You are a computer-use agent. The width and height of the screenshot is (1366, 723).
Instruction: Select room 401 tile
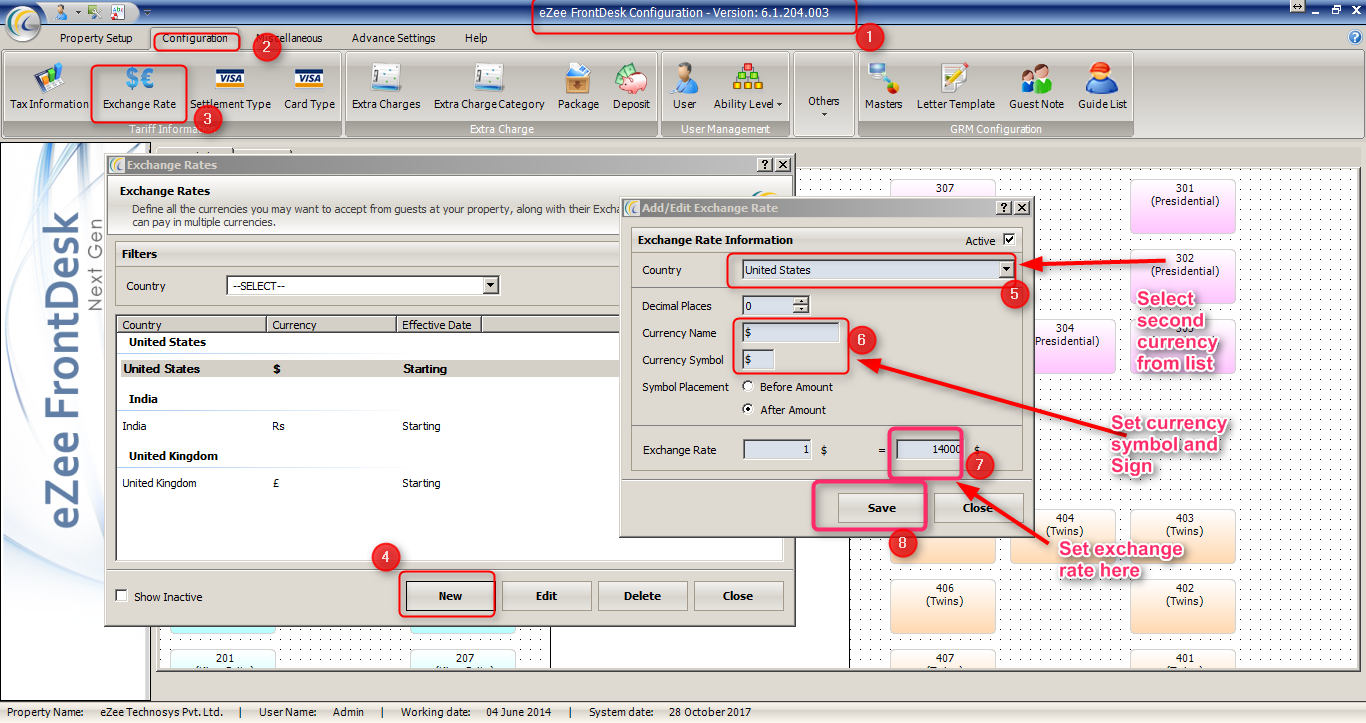click(1184, 660)
